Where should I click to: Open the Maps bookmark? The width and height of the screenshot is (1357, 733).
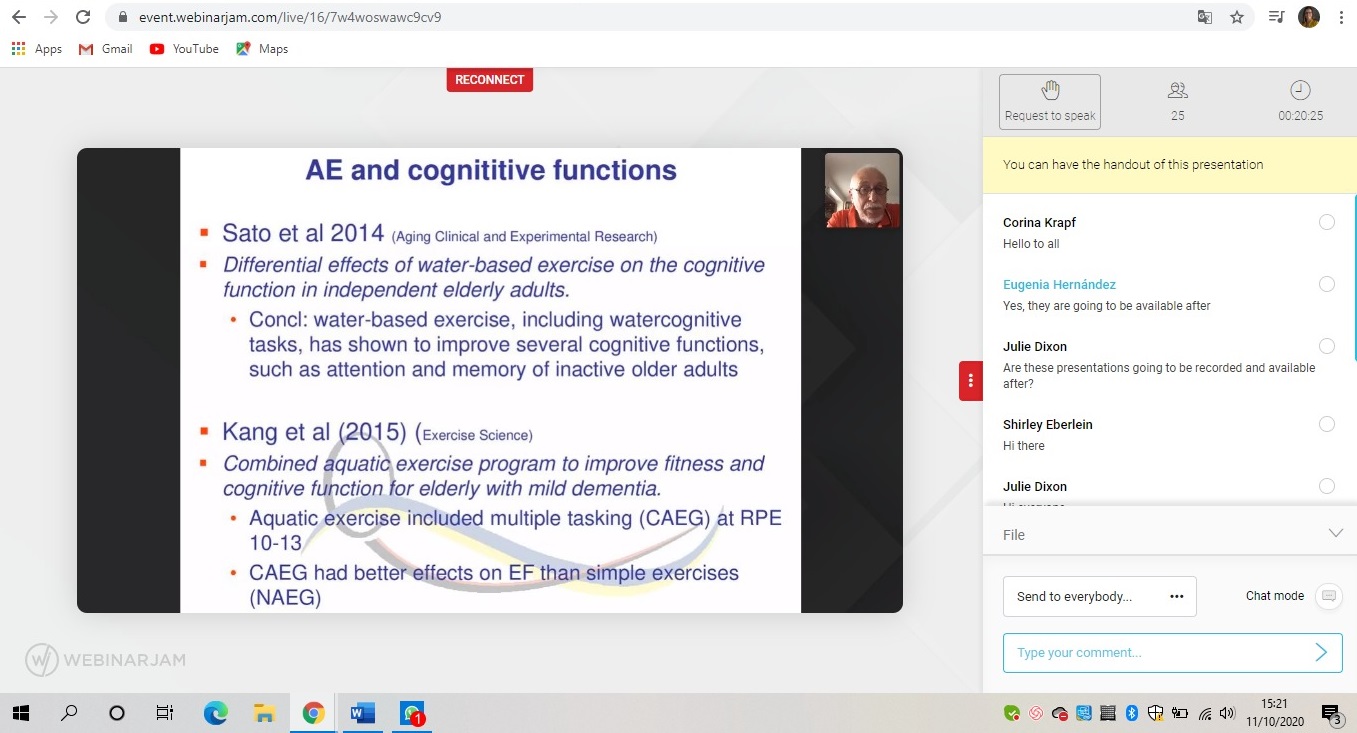(x=262, y=49)
